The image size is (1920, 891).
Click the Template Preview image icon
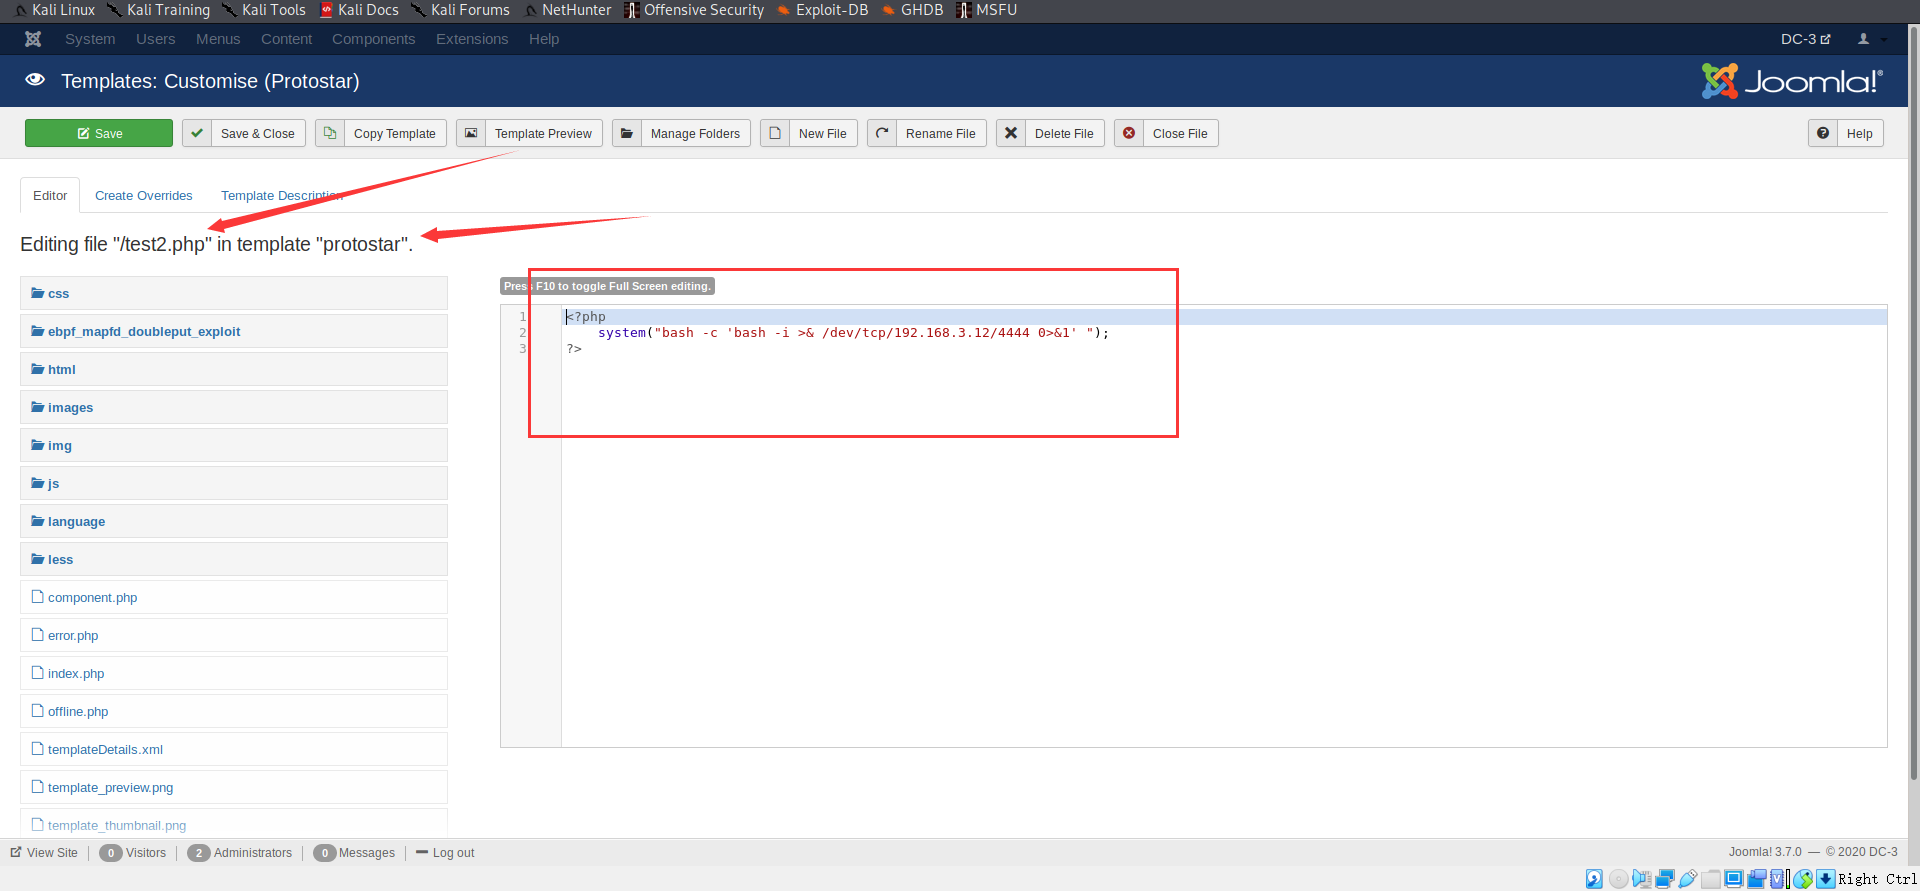tap(471, 133)
